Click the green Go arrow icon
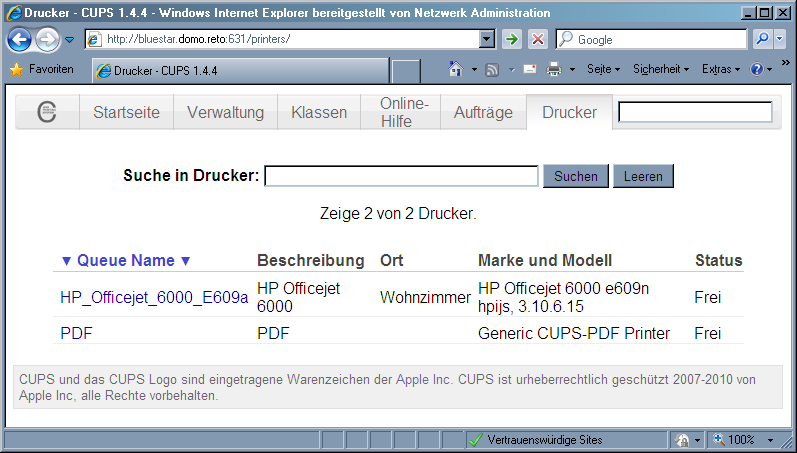 [x=511, y=39]
